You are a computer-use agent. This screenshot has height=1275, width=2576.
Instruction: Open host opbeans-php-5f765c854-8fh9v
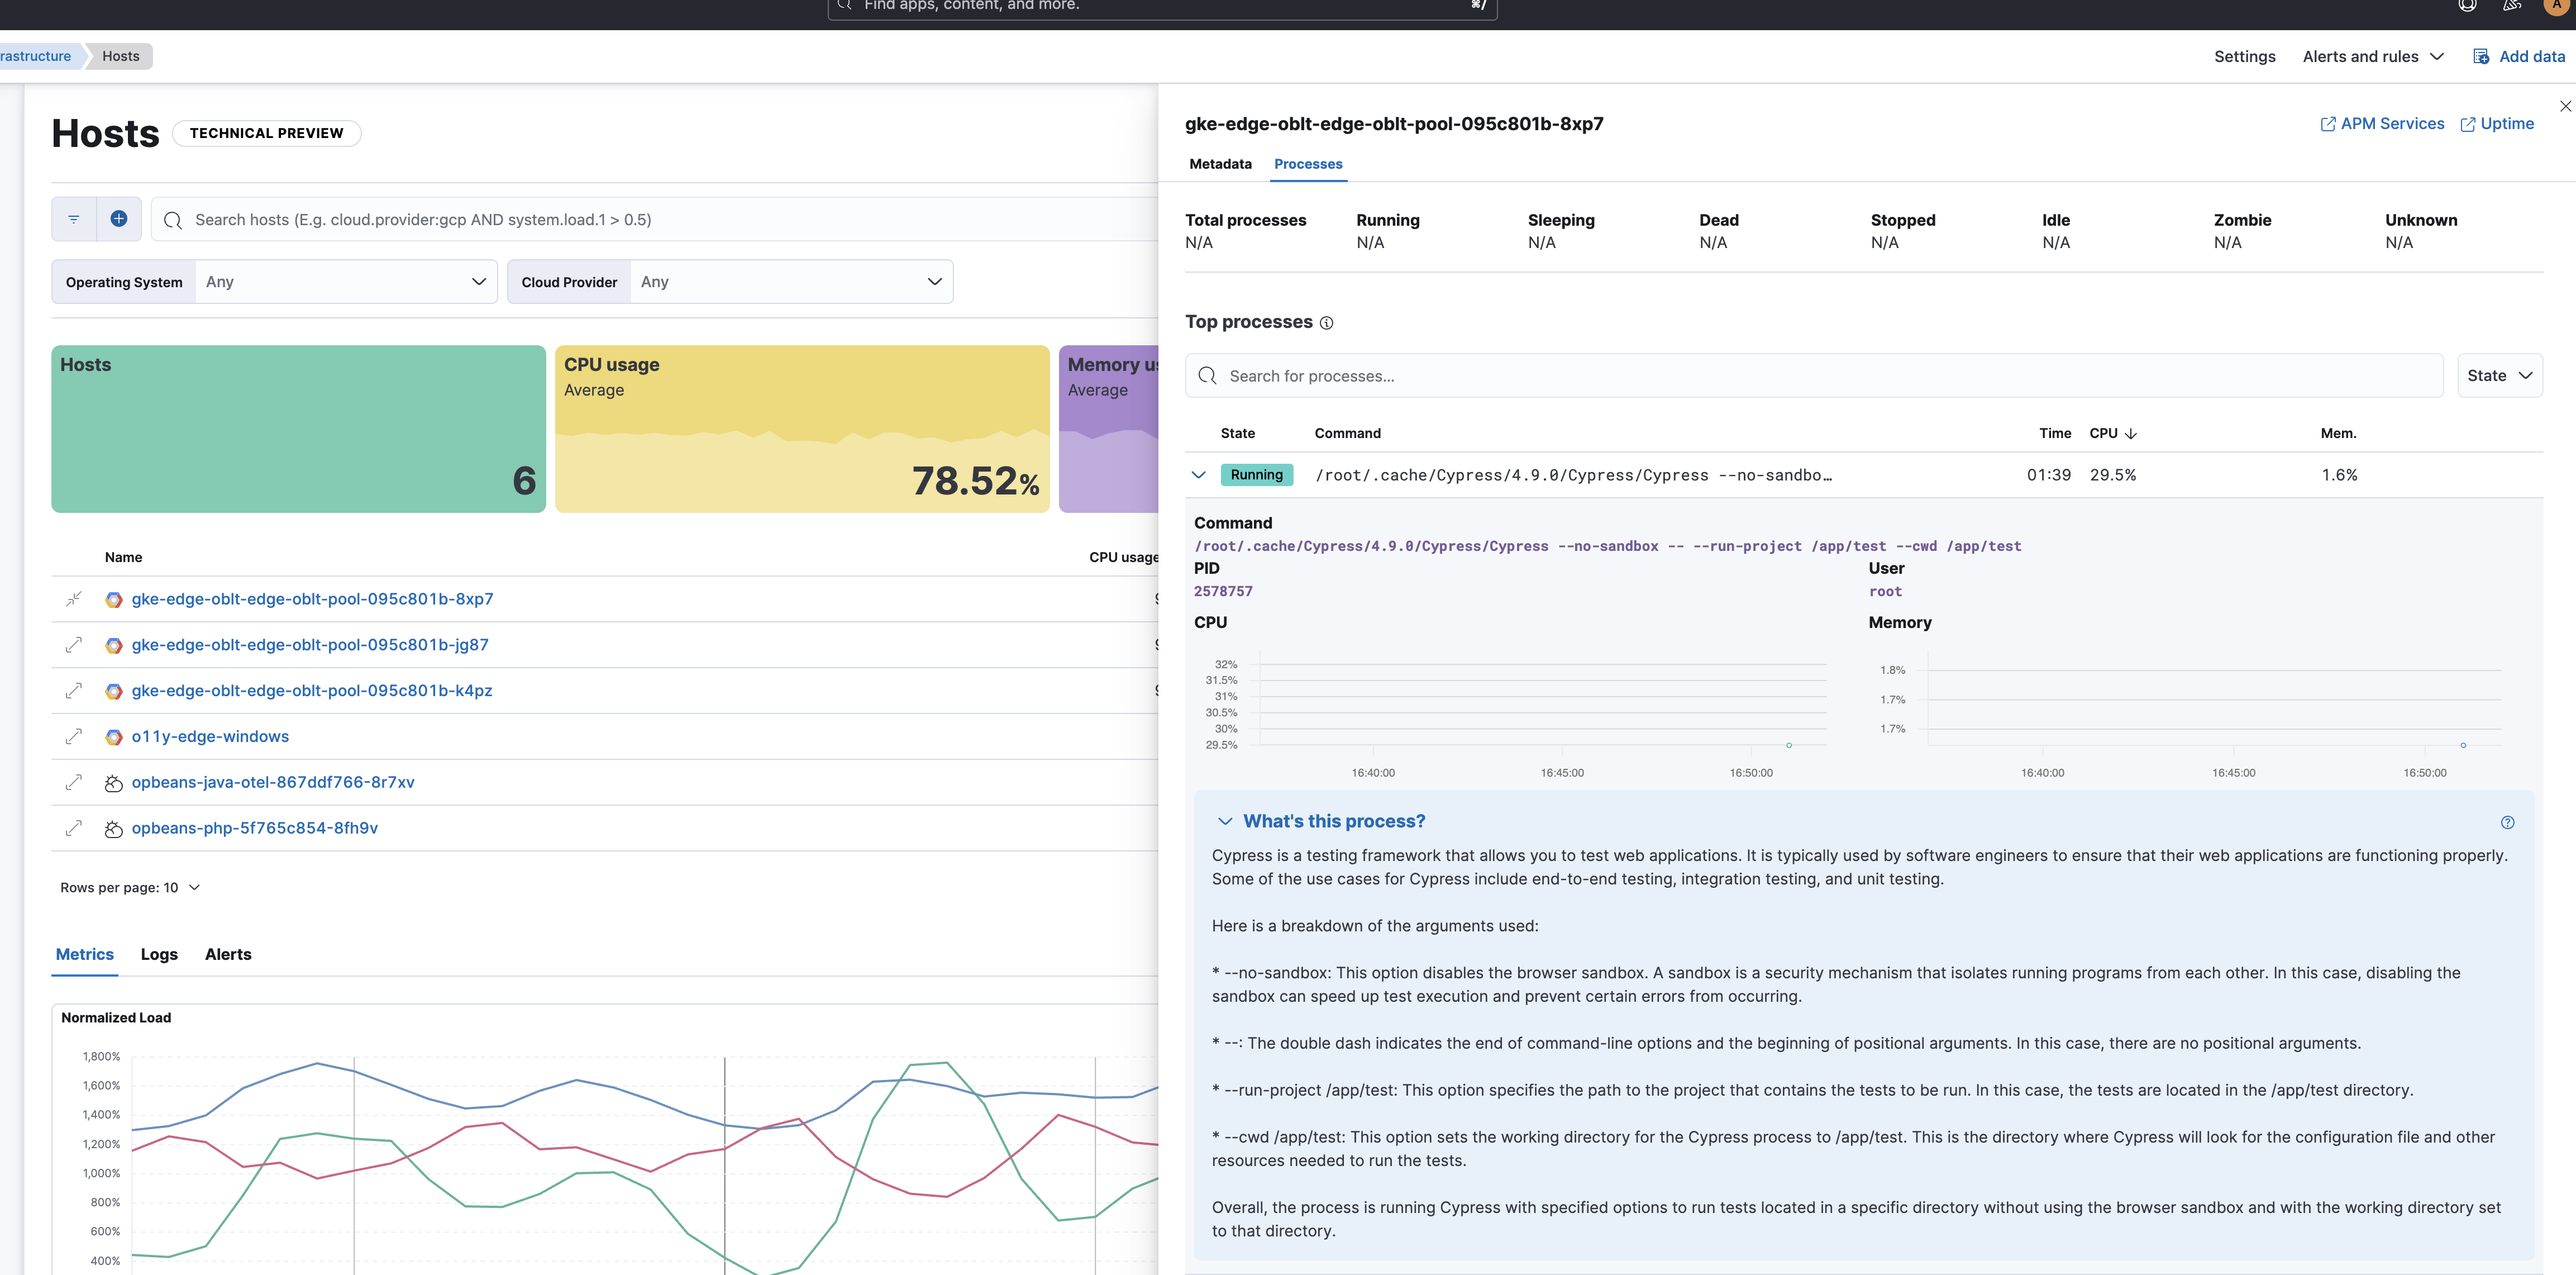(x=255, y=828)
